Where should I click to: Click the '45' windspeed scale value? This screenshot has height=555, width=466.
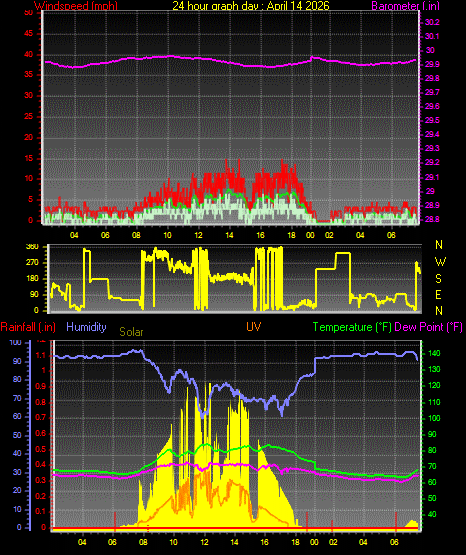pos(28,34)
